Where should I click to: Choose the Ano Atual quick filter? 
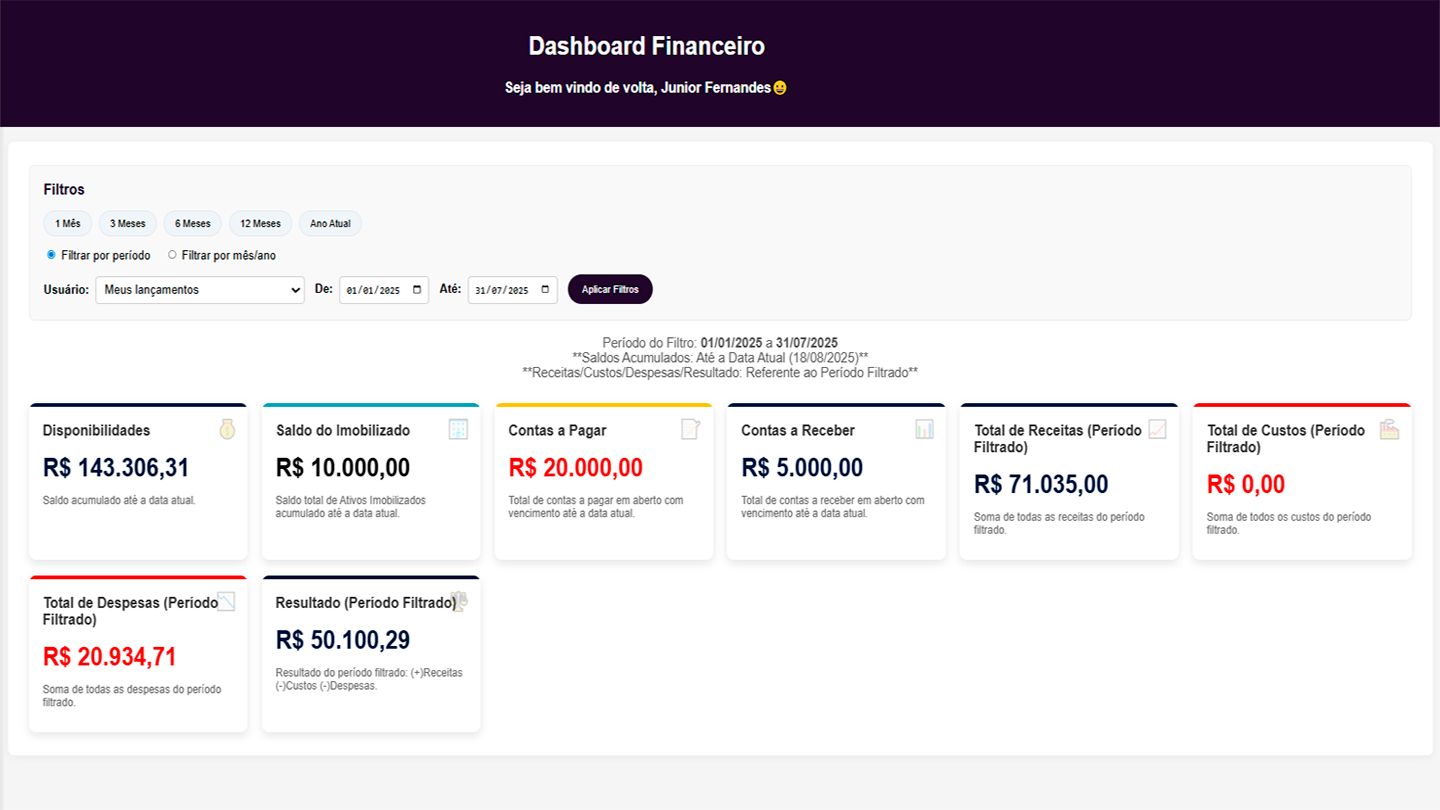[330, 224]
